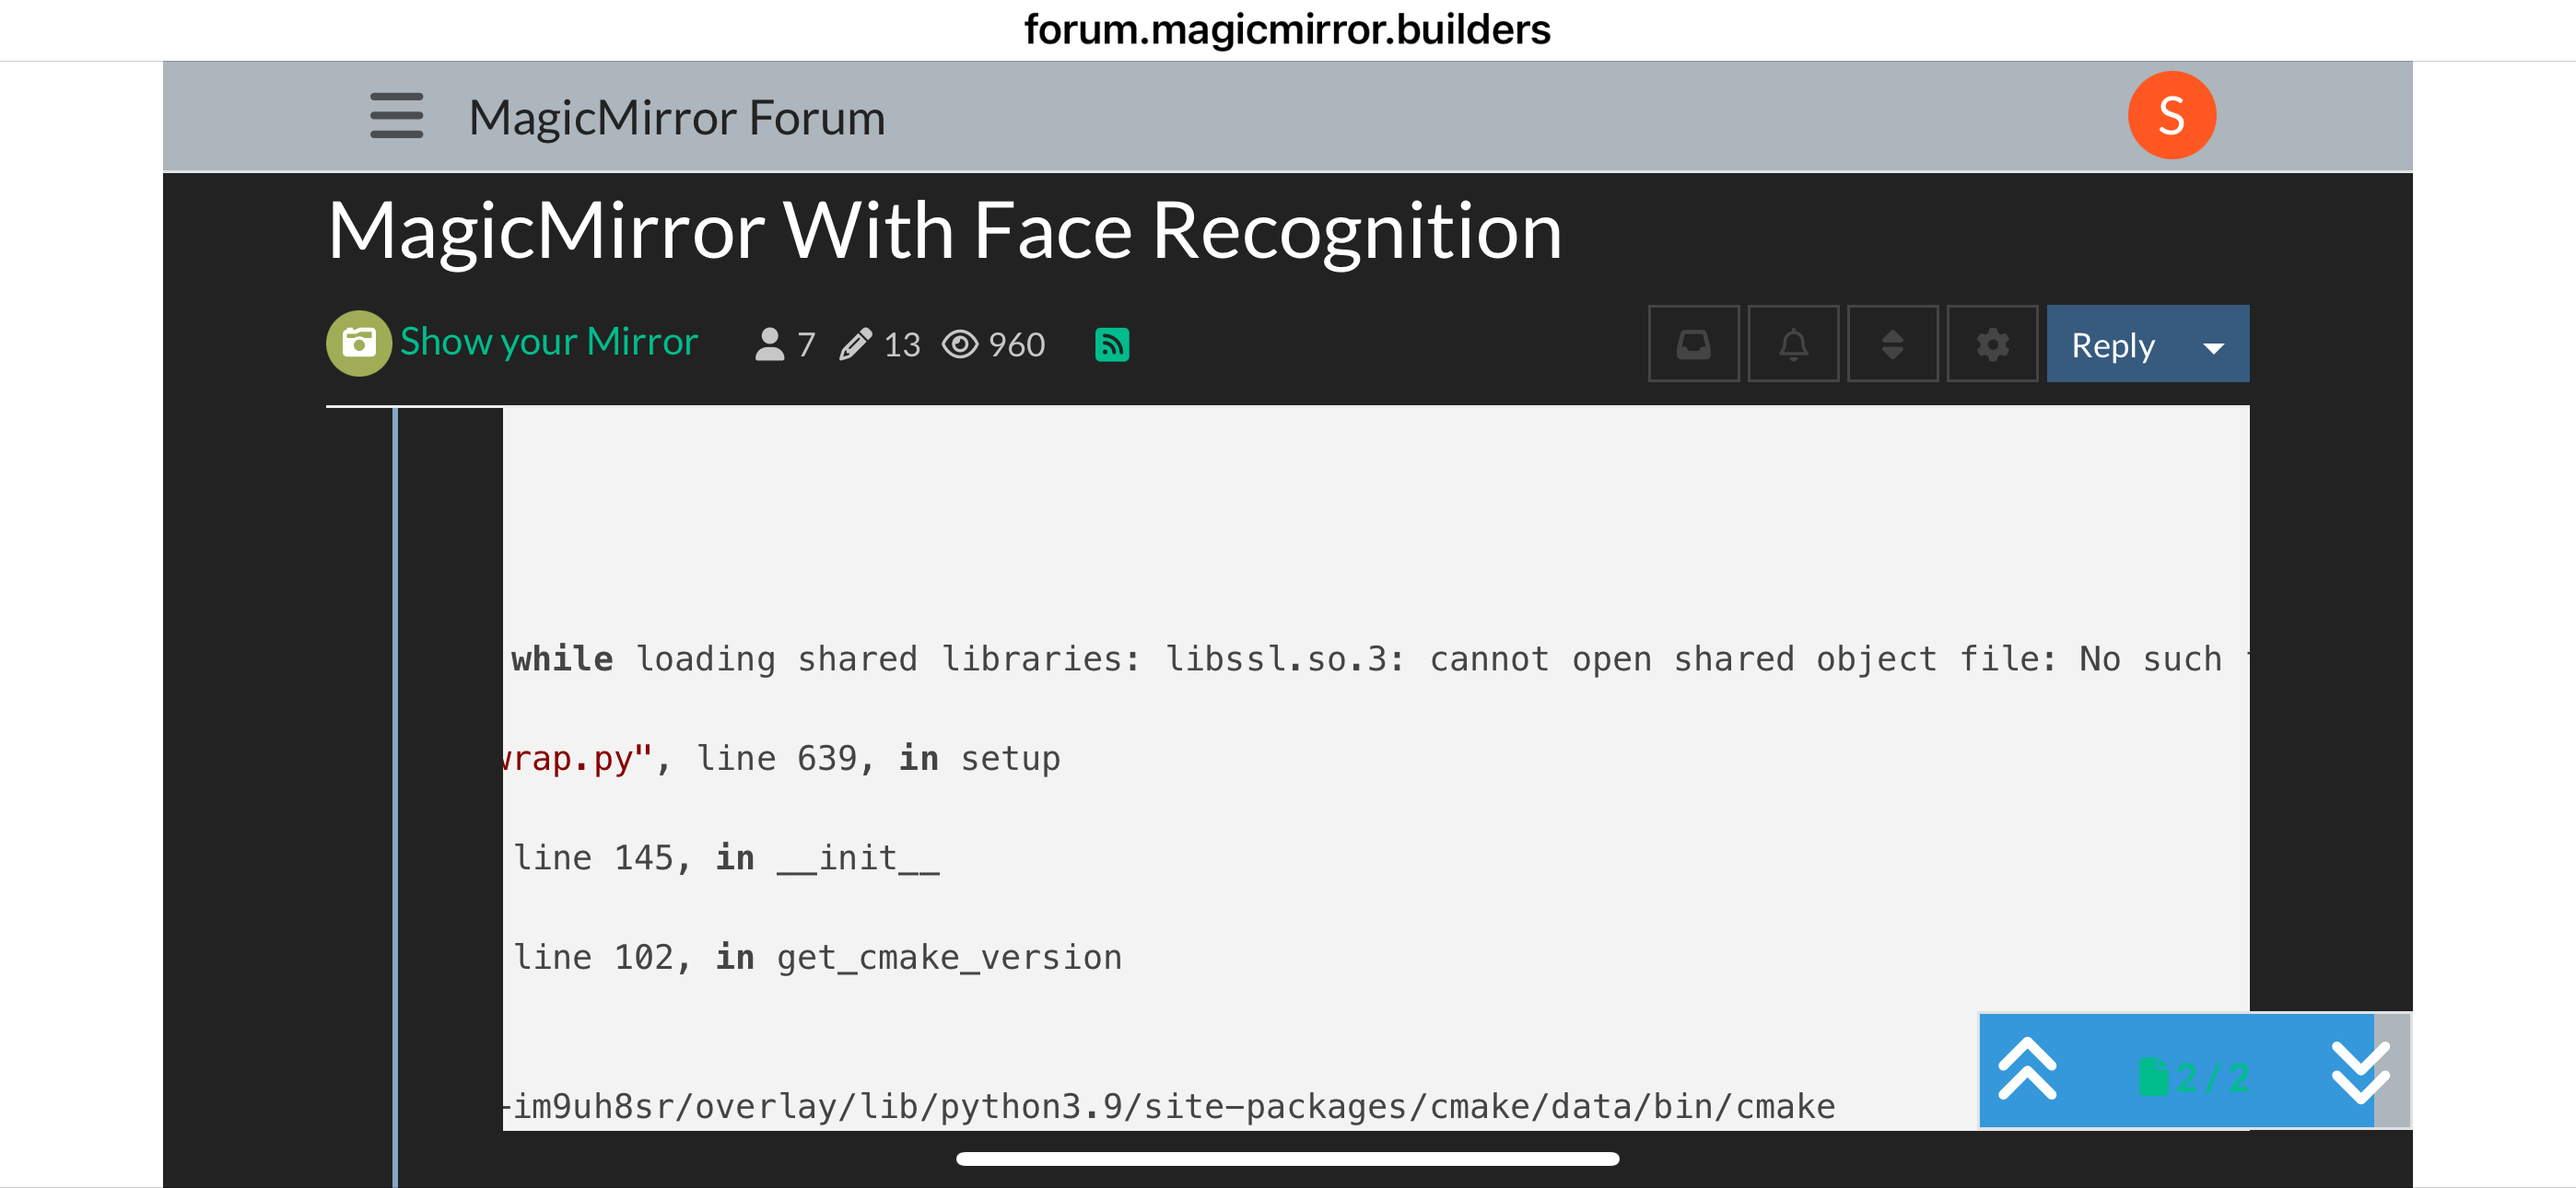The image size is (2576, 1188).
Task: Expand the Reply dropdown arrow
Action: (2213, 347)
